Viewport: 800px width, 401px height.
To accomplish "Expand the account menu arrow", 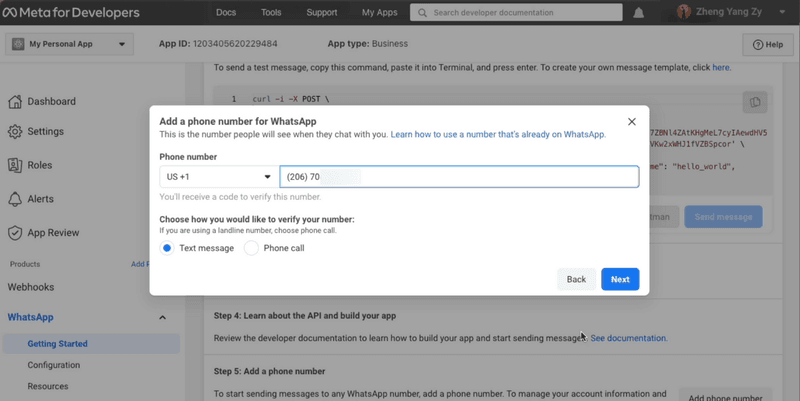I will [782, 12].
